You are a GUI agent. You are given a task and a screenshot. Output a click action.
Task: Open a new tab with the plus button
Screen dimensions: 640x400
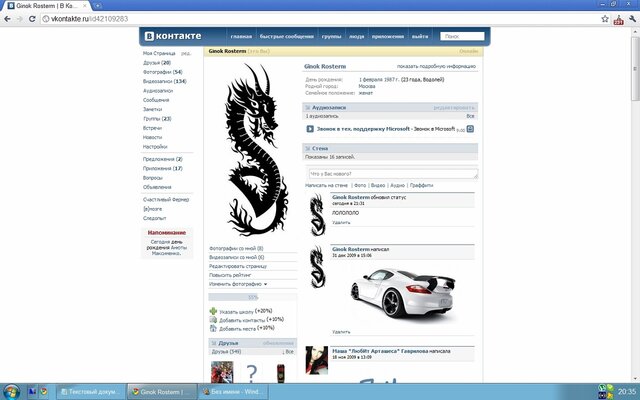(x=98, y=6)
